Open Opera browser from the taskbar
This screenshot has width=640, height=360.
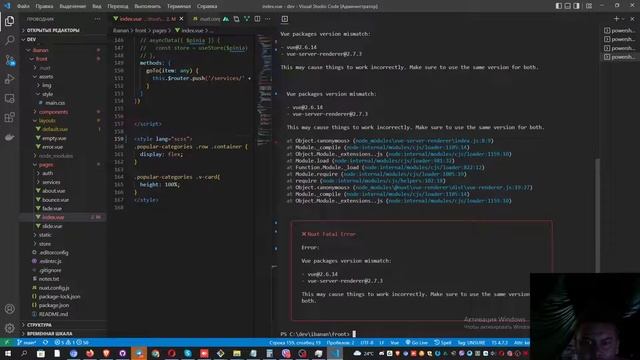(x=171, y=353)
